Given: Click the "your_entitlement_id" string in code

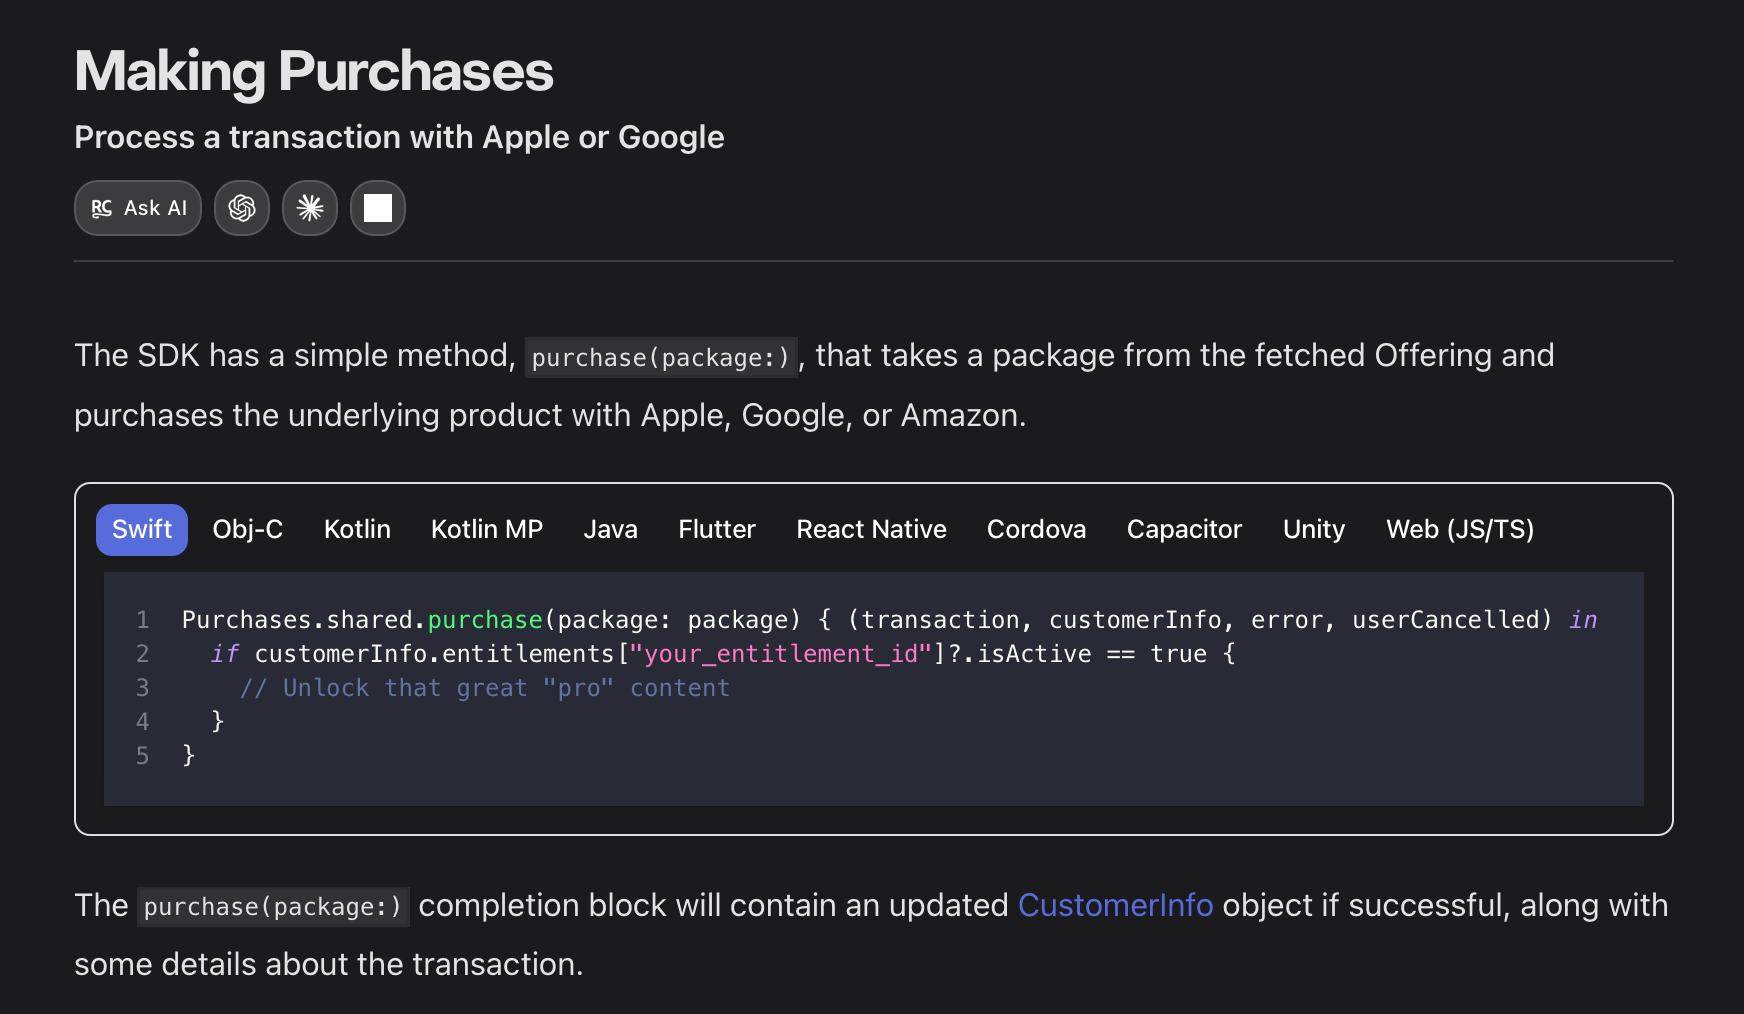Looking at the screenshot, I should pyautogui.click(x=780, y=654).
